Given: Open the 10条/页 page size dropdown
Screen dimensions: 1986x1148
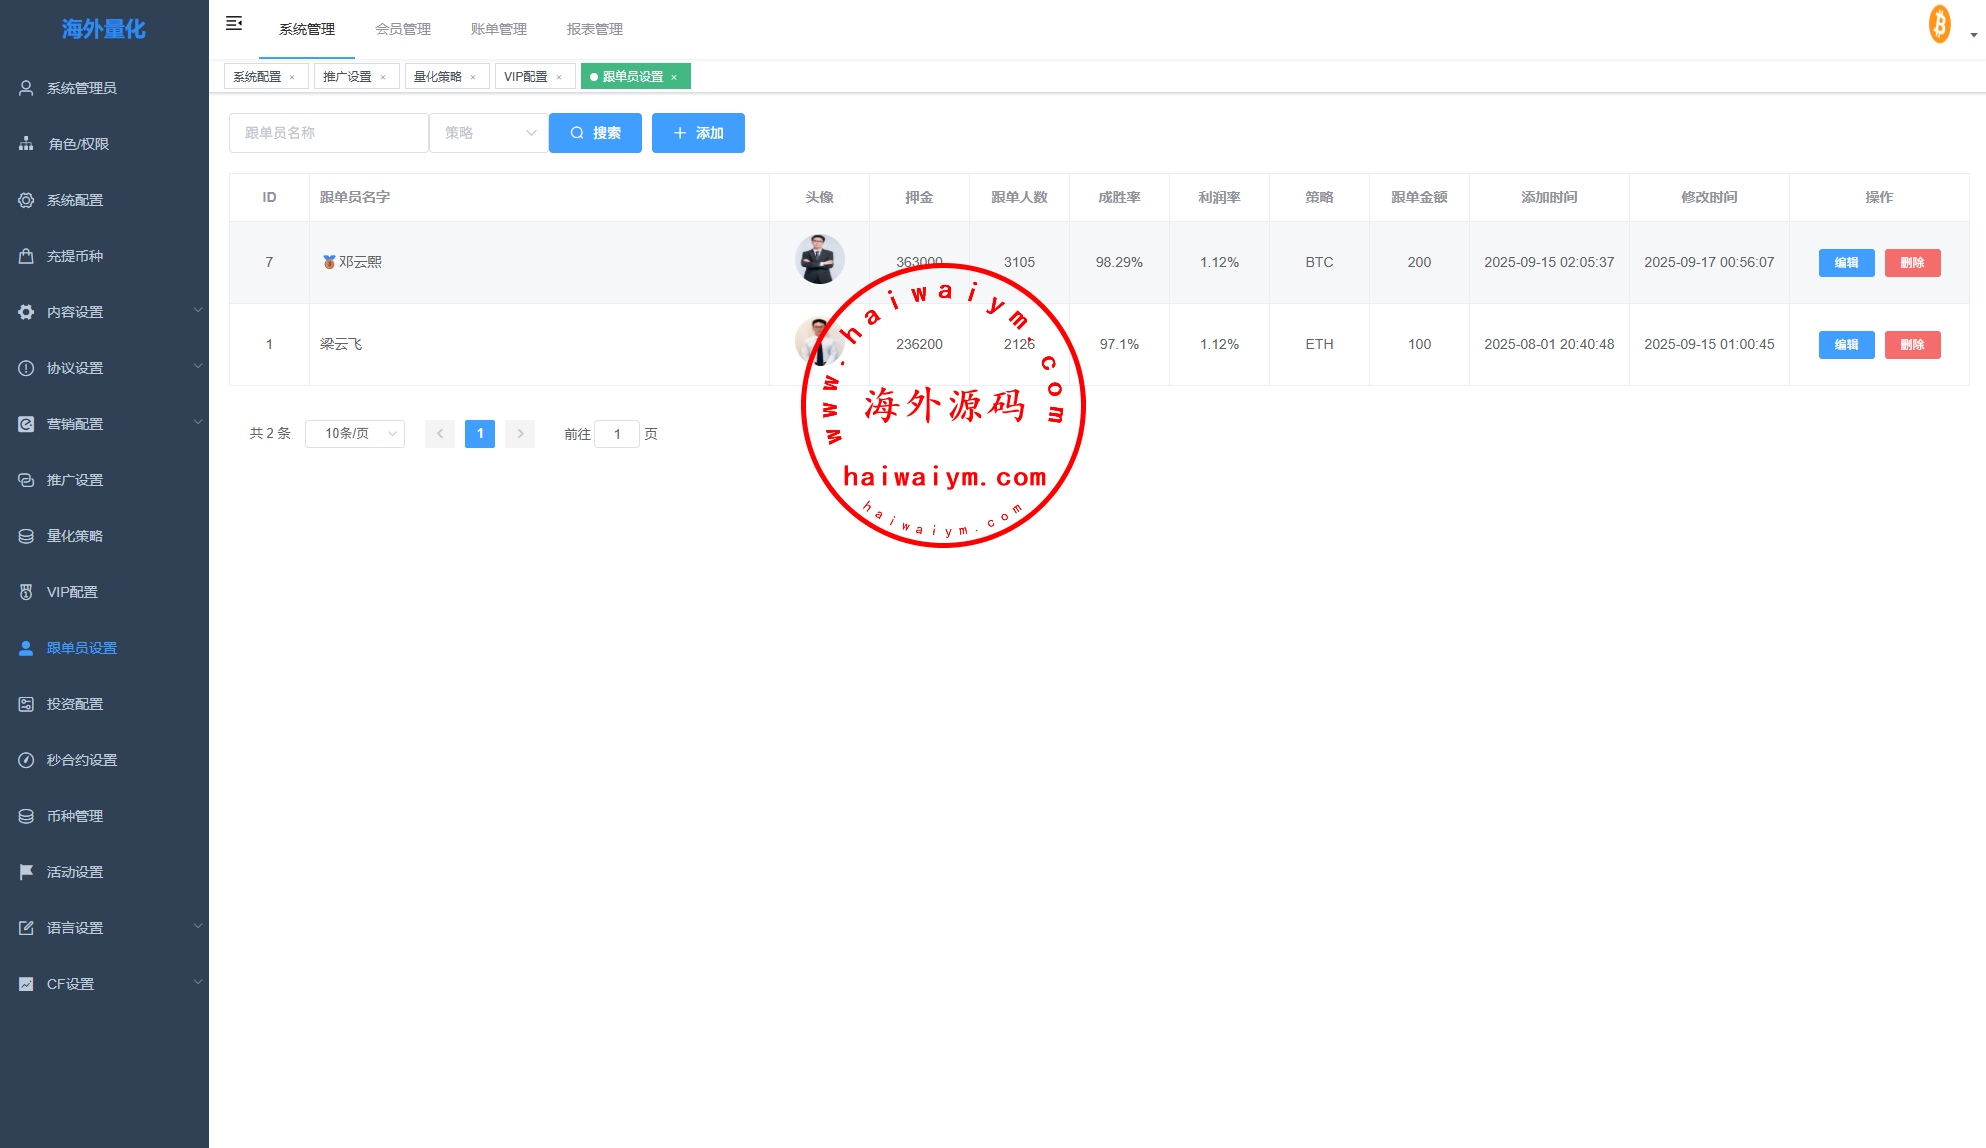Looking at the screenshot, I should pos(355,434).
